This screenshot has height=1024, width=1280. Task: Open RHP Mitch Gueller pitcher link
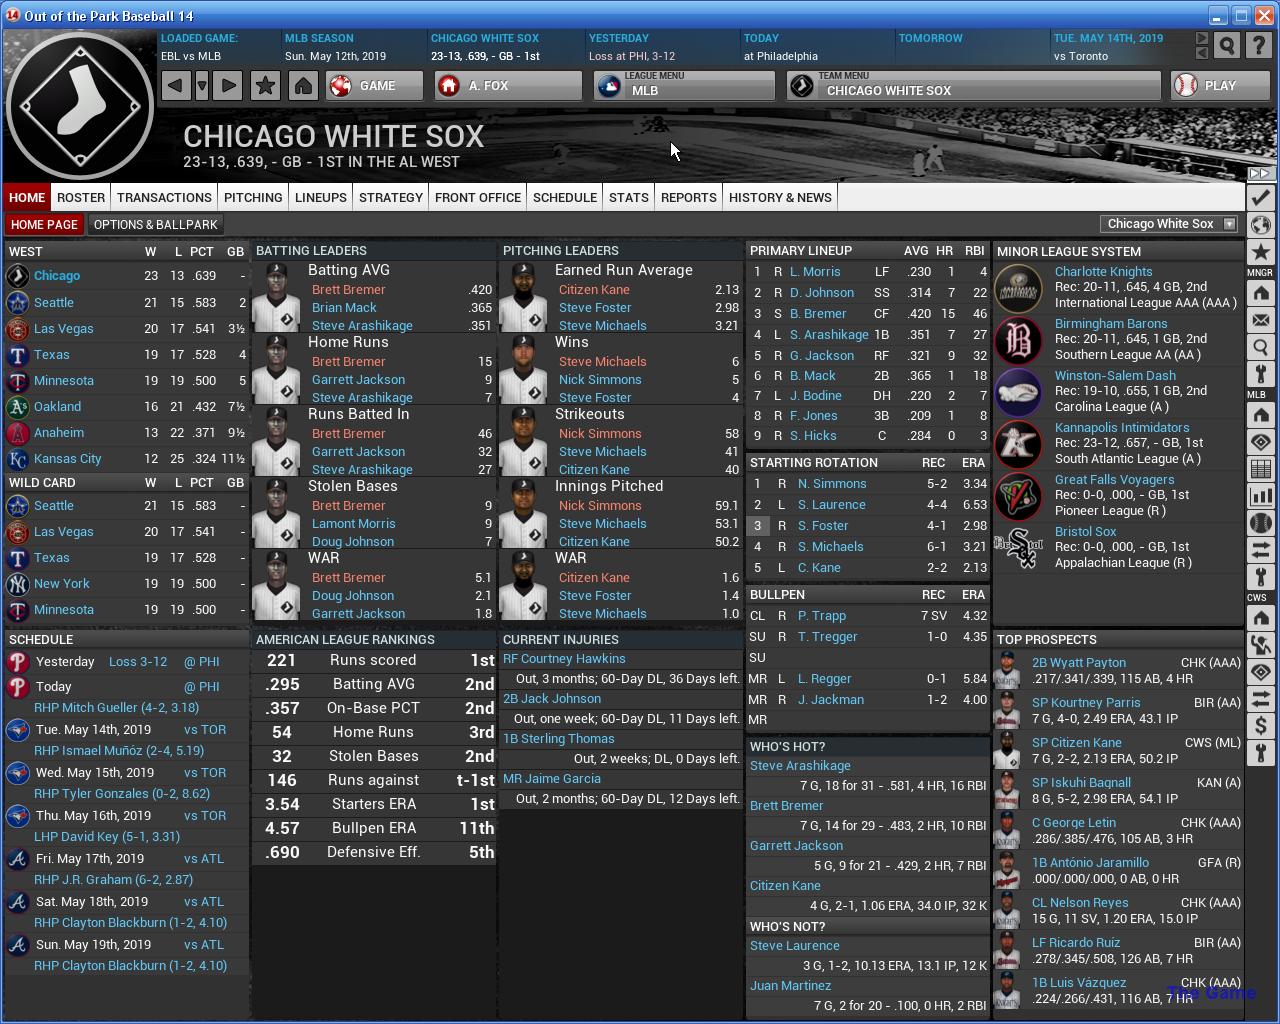coord(116,708)
